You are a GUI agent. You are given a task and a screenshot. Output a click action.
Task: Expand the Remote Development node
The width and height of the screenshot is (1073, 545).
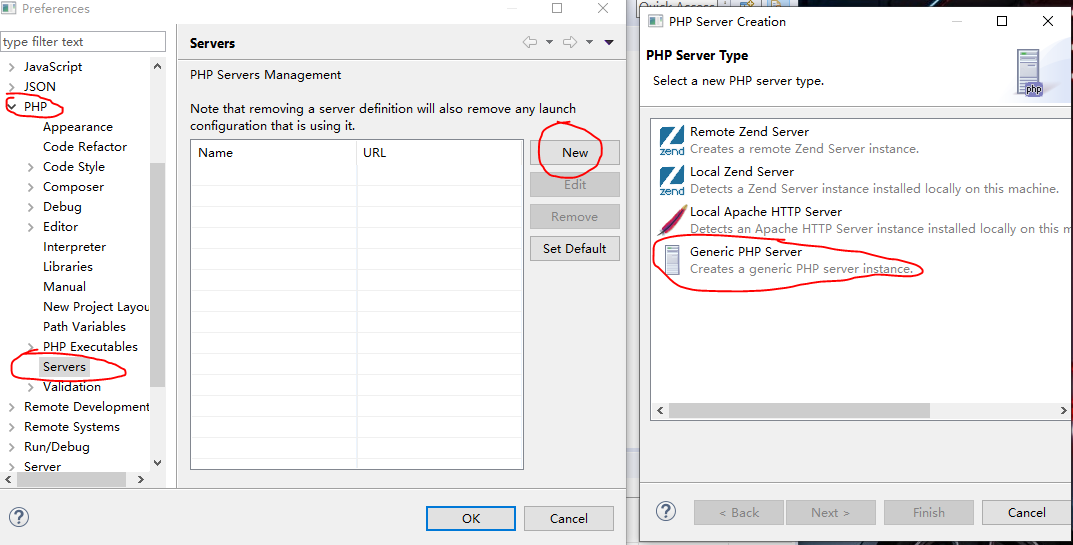[12, 407]
